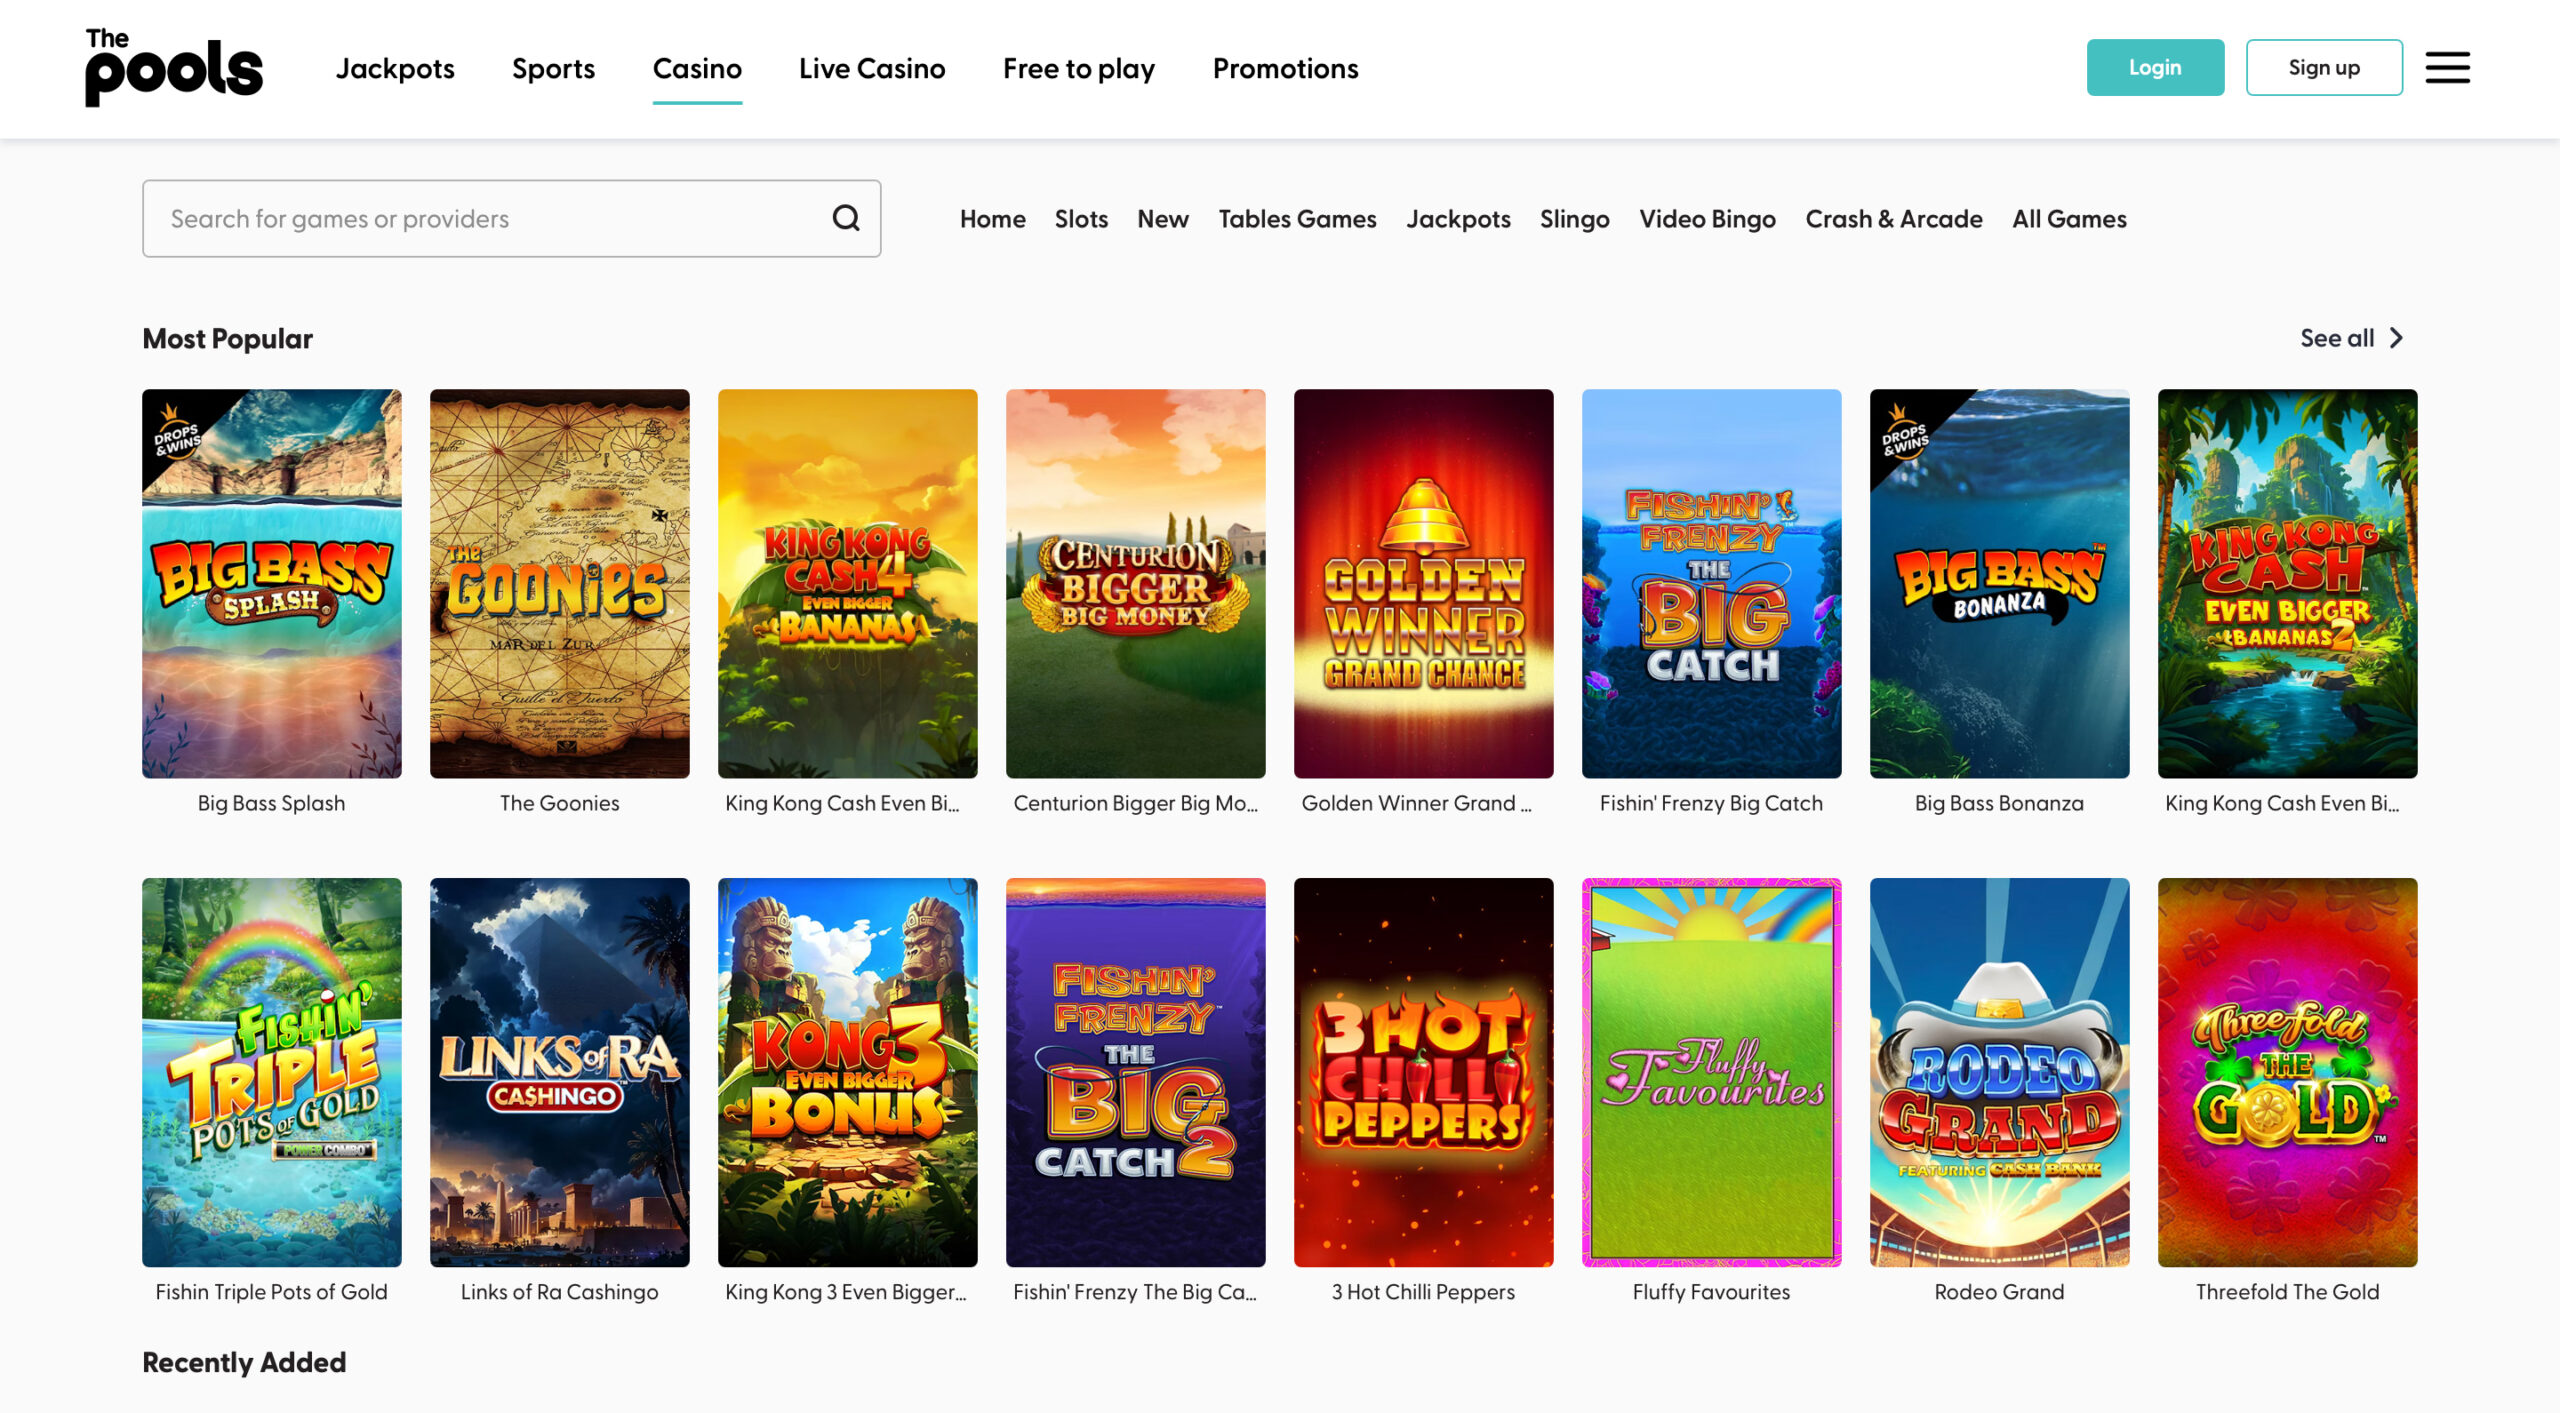
Task: Open the All Games category
Action: (x=2069, y=218)
